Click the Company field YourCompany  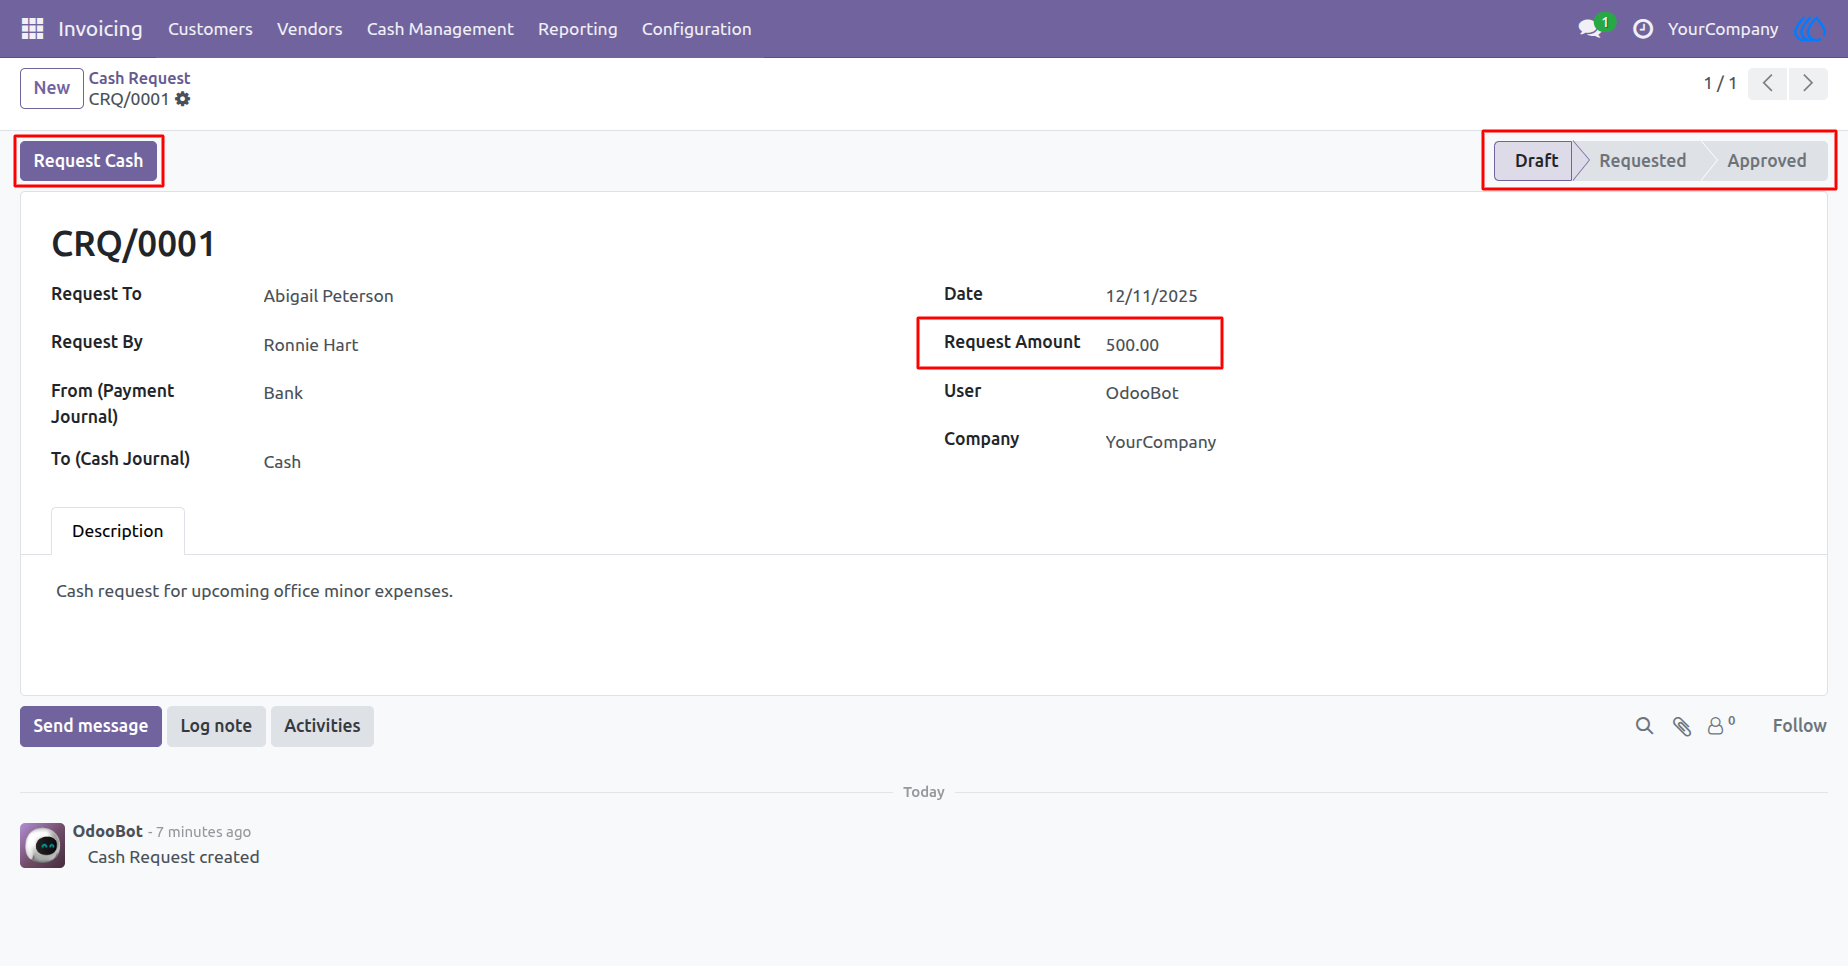[1161, 442]
